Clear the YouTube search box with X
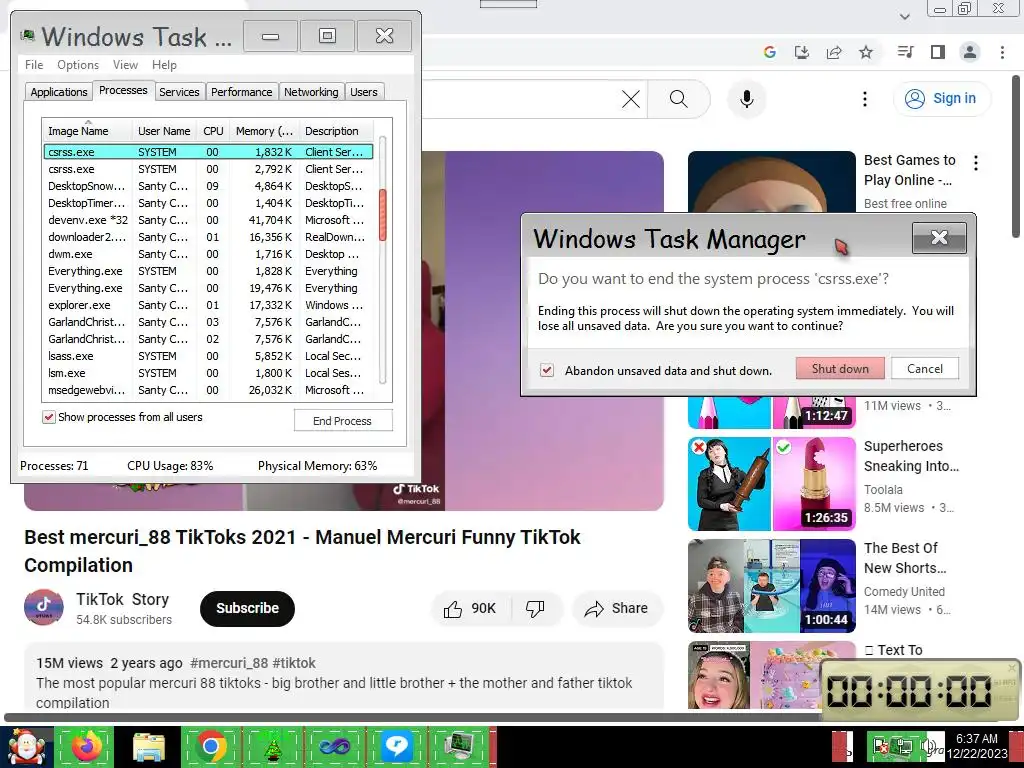This screenshot has width=1024, height=768. pos(631,99)
